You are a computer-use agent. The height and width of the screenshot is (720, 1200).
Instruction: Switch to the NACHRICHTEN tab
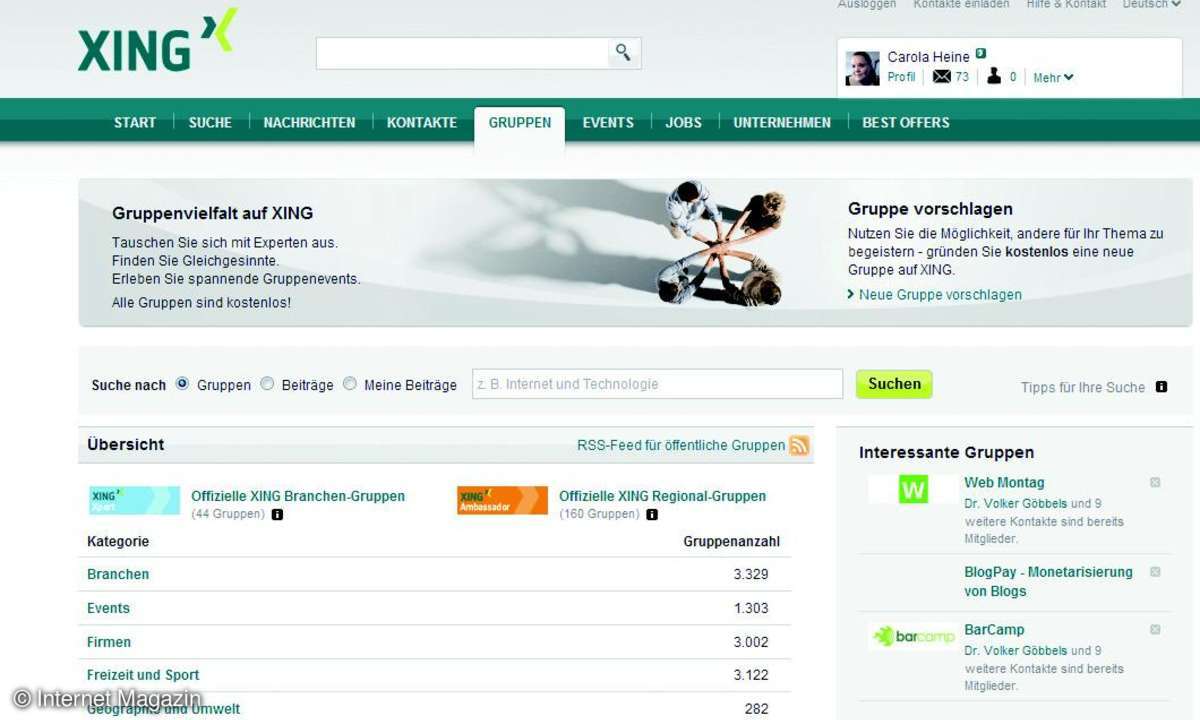[x=309, y=123]
